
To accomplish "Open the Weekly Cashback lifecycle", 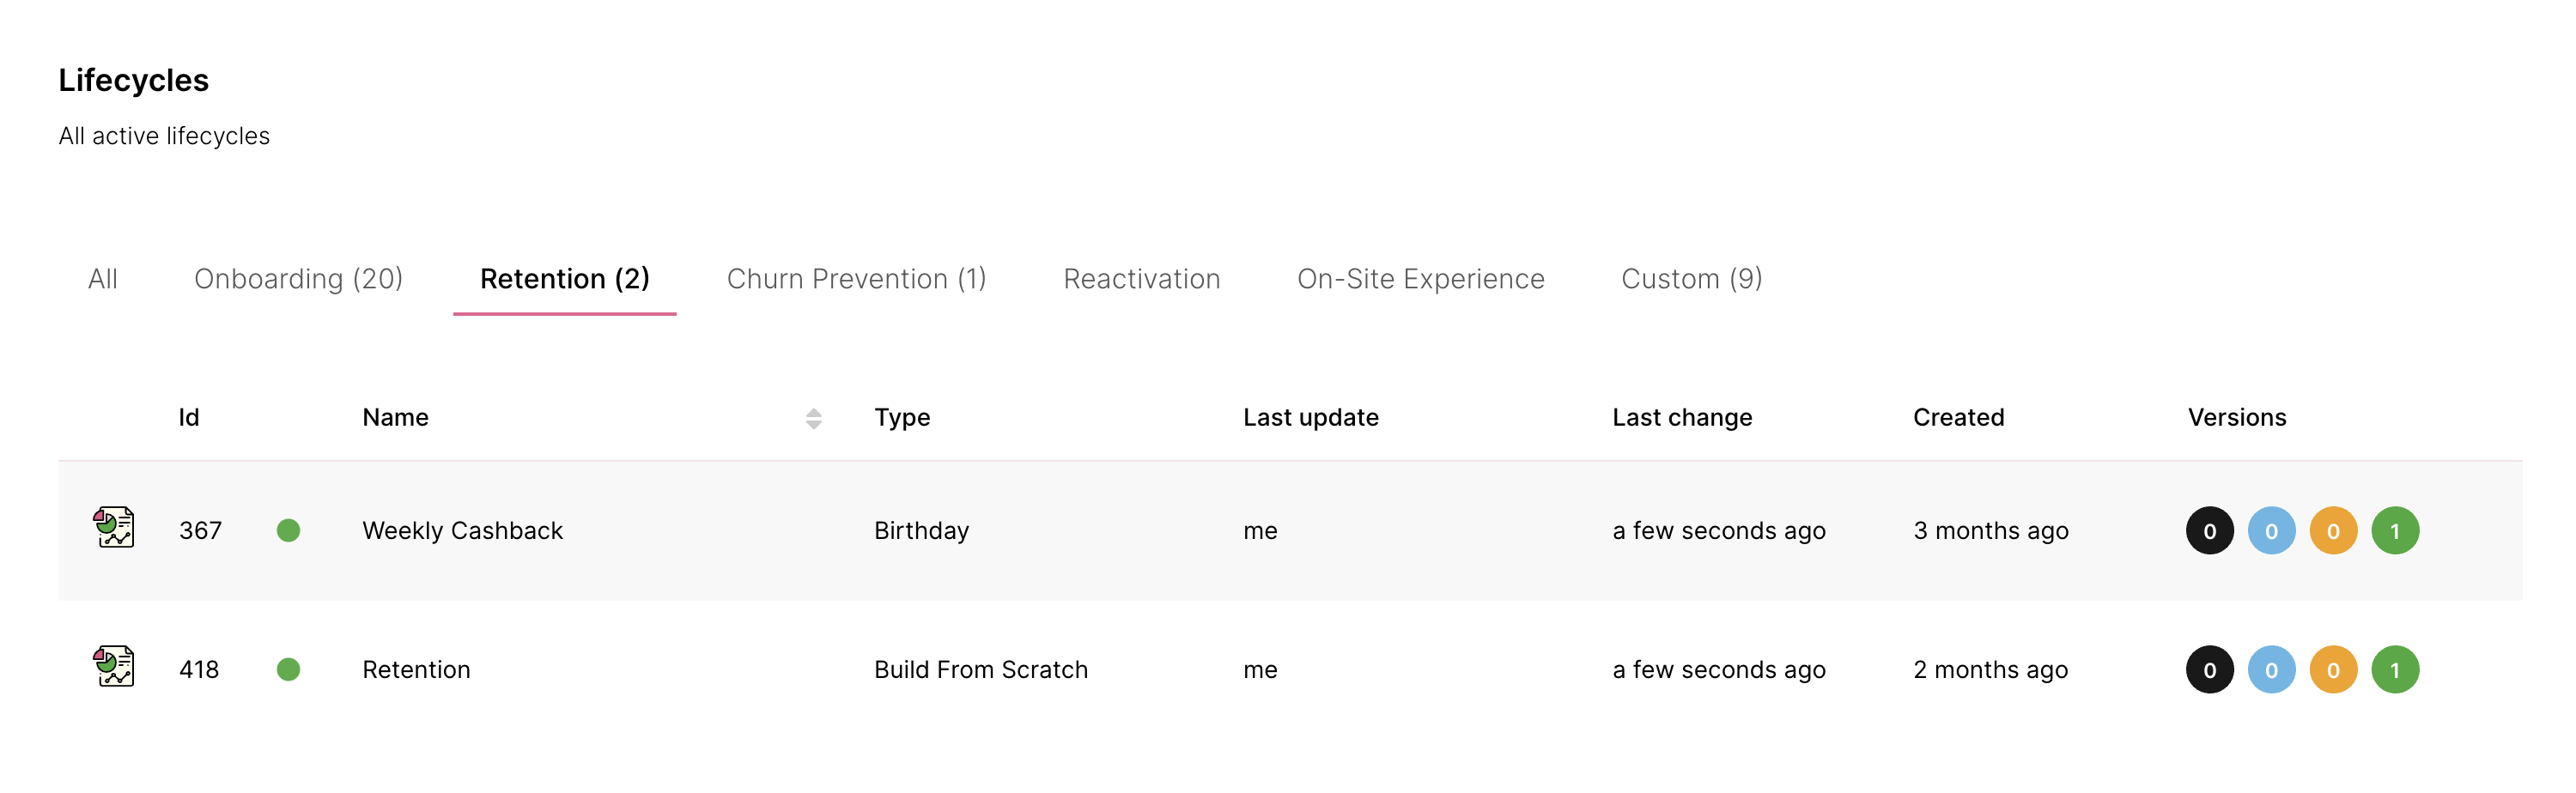I will click(462, 530).
